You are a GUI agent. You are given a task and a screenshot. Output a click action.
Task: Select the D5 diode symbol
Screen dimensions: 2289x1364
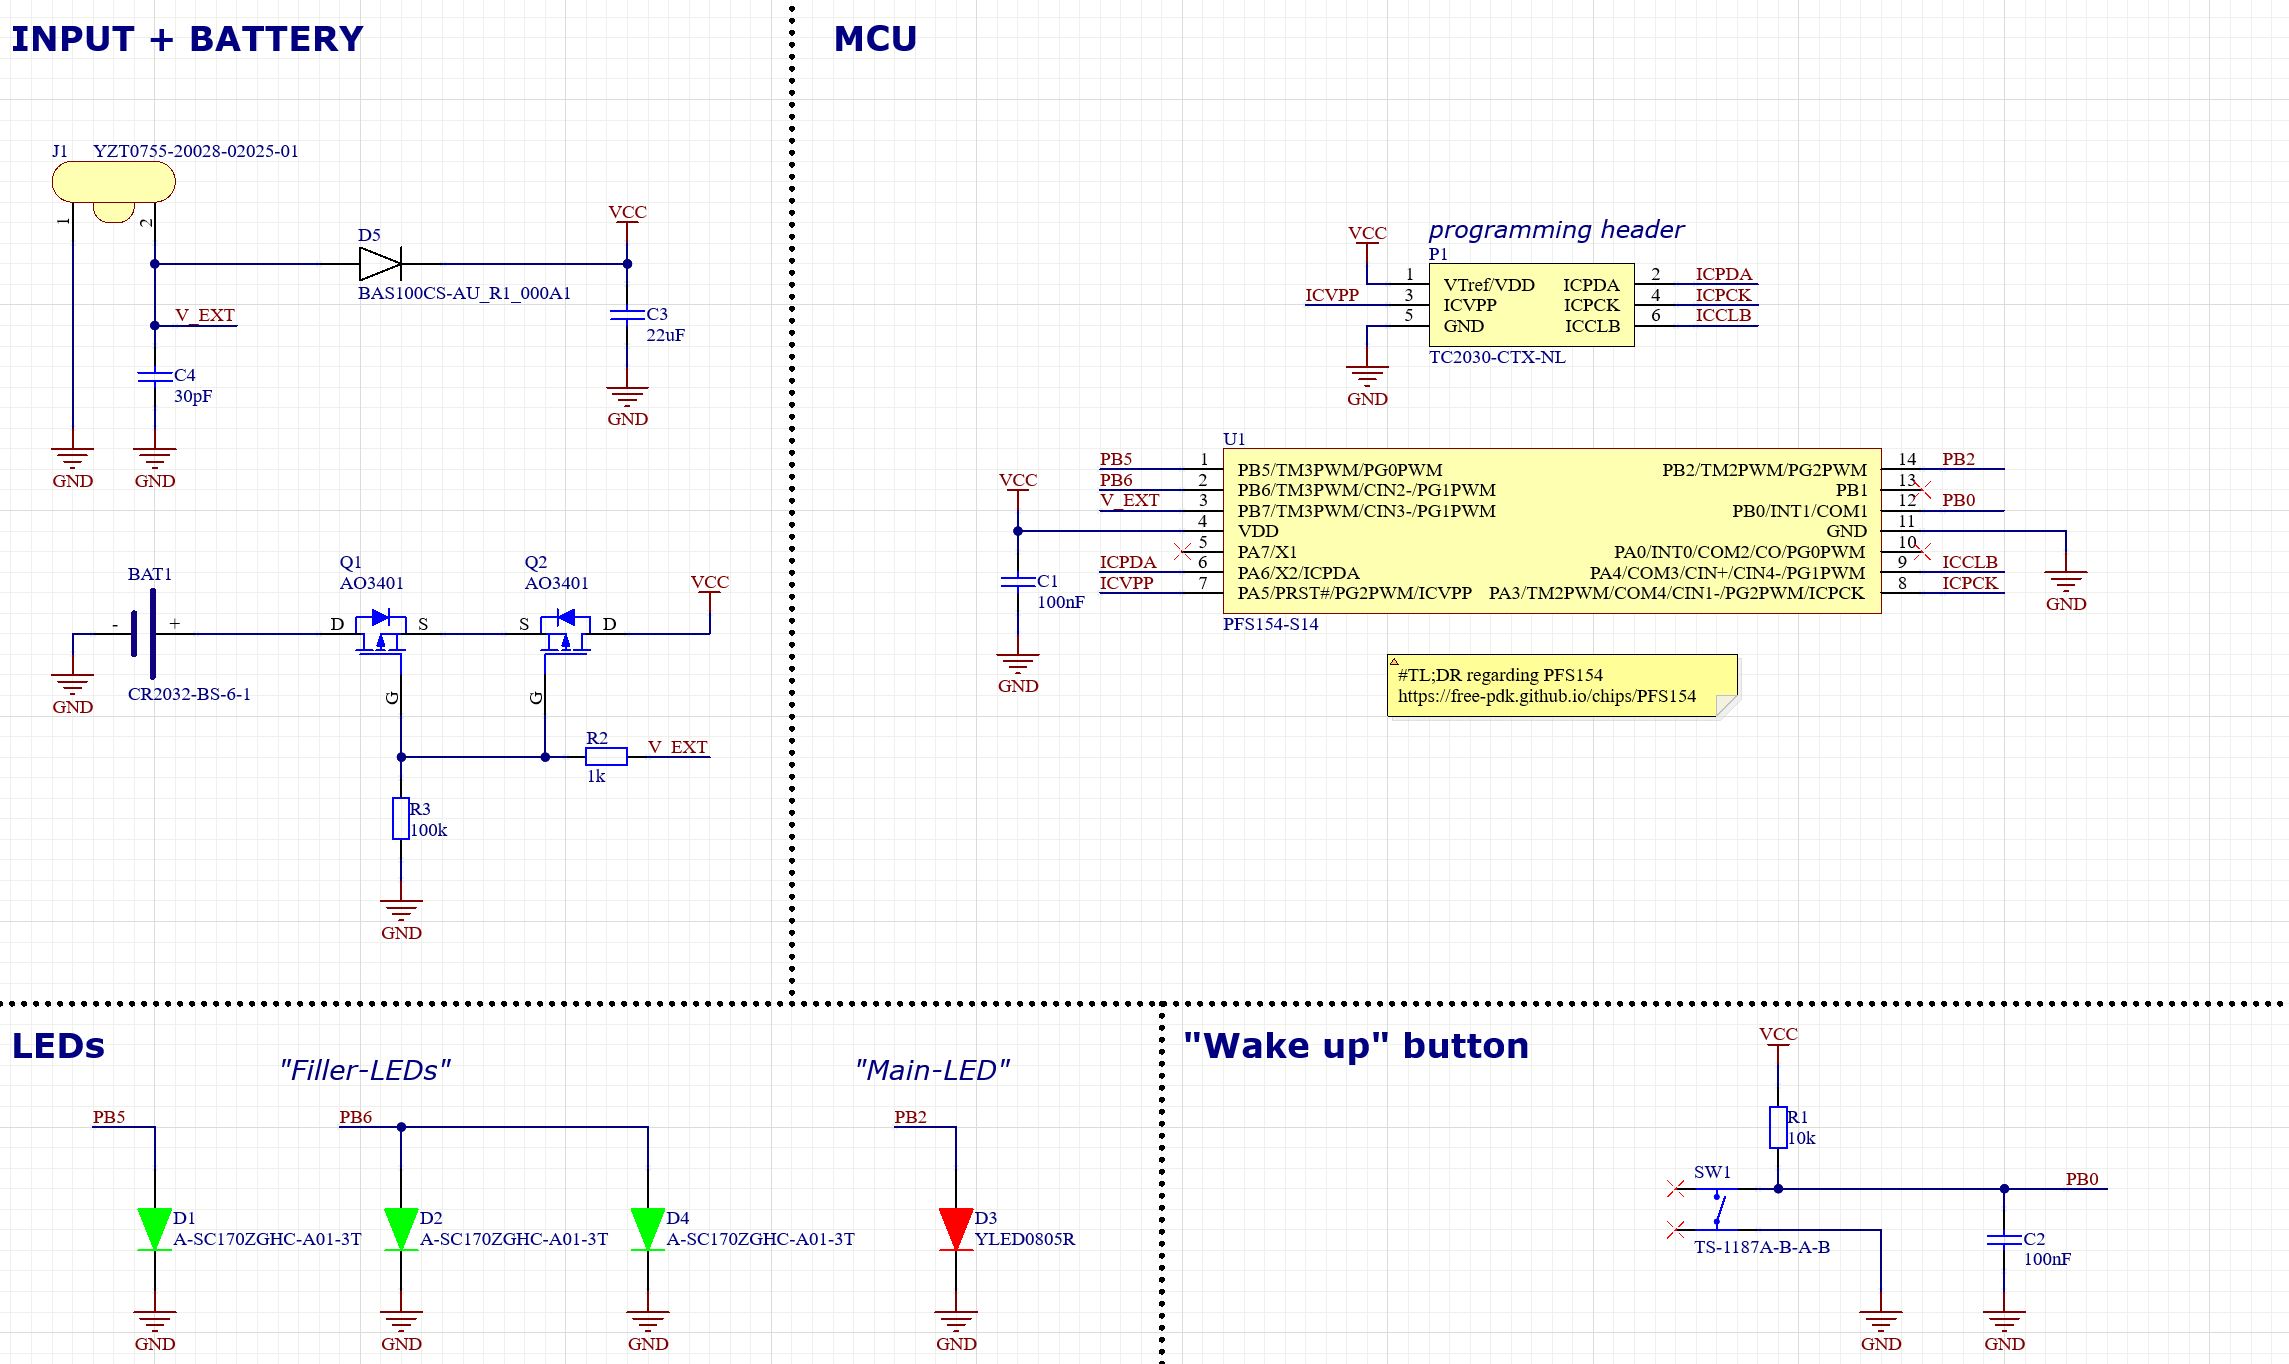coord(379,264)
